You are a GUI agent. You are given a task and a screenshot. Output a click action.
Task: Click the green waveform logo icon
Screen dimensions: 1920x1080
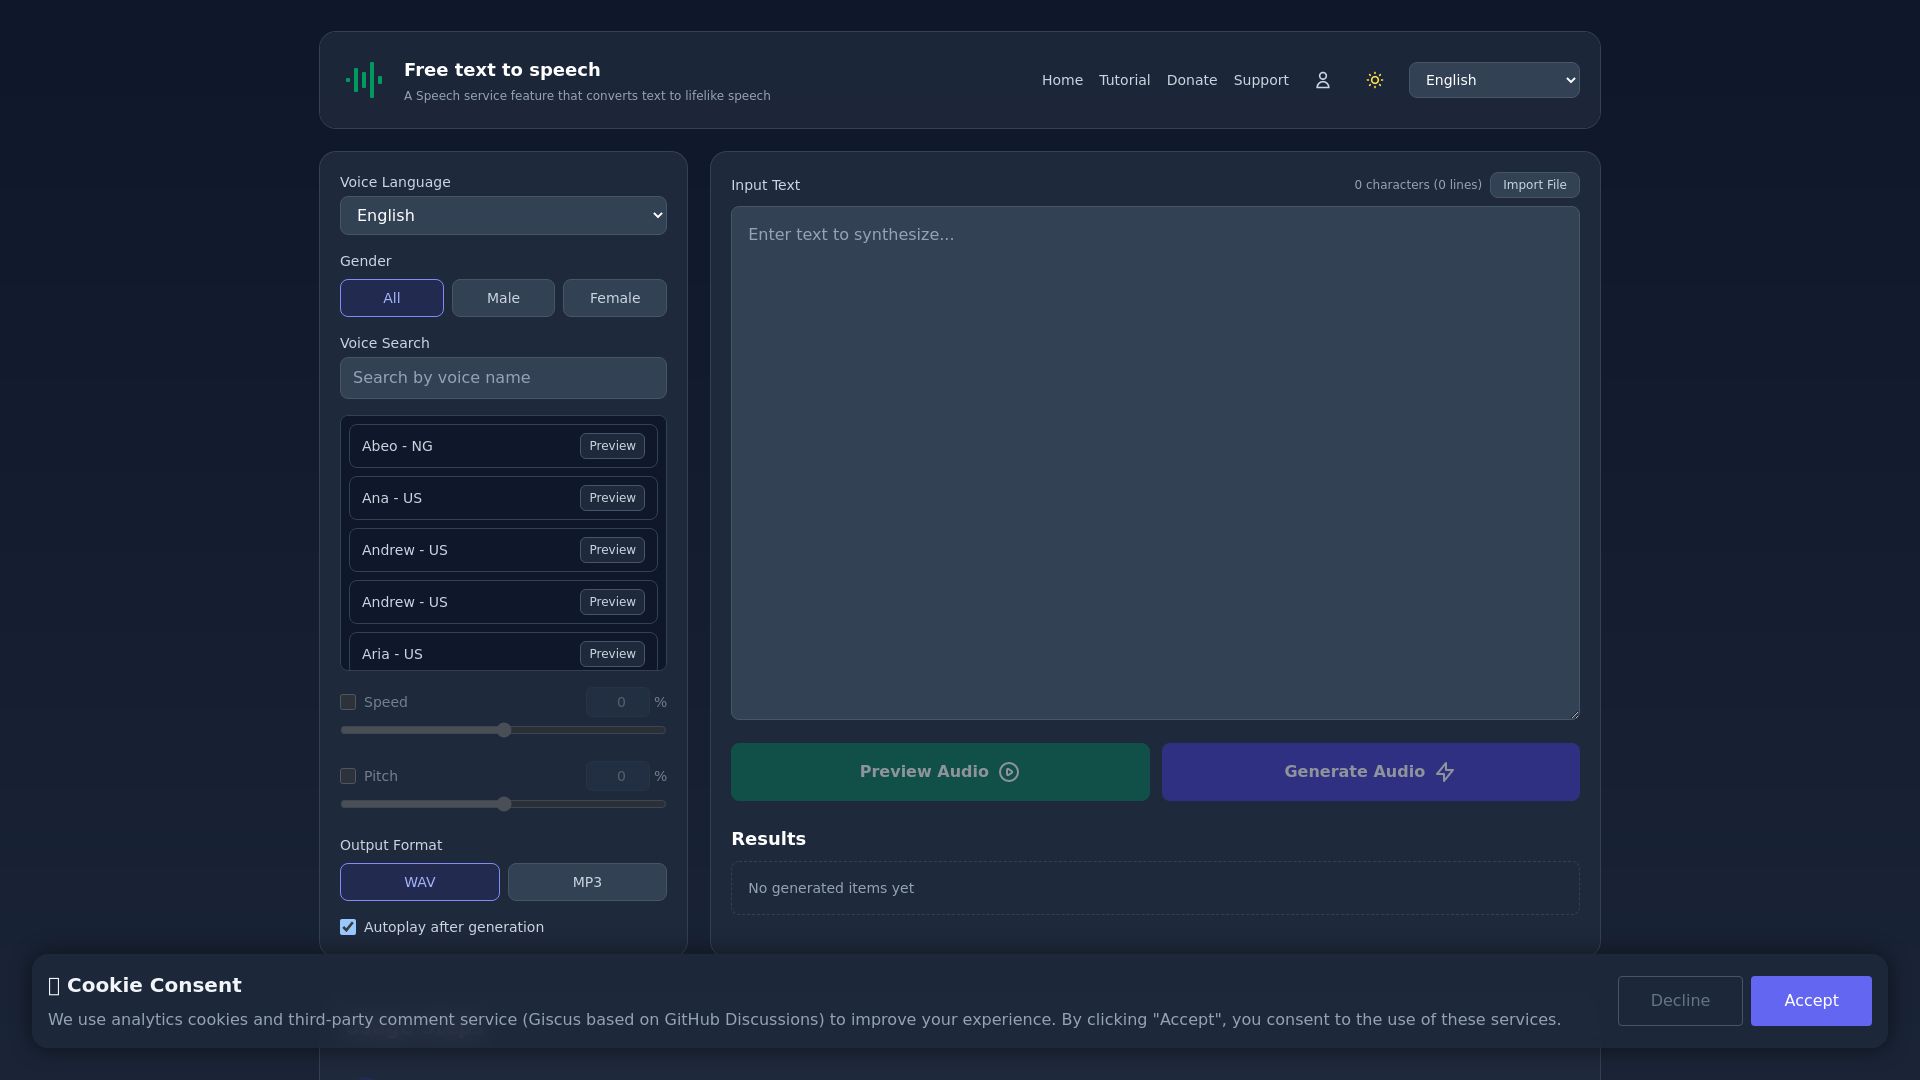pyautogui.click(x=364, y=80)
